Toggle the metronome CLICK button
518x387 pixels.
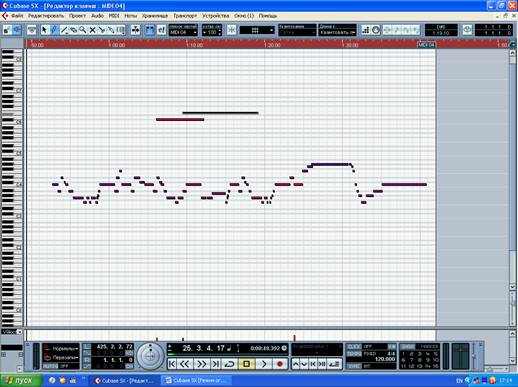[354, 347]
